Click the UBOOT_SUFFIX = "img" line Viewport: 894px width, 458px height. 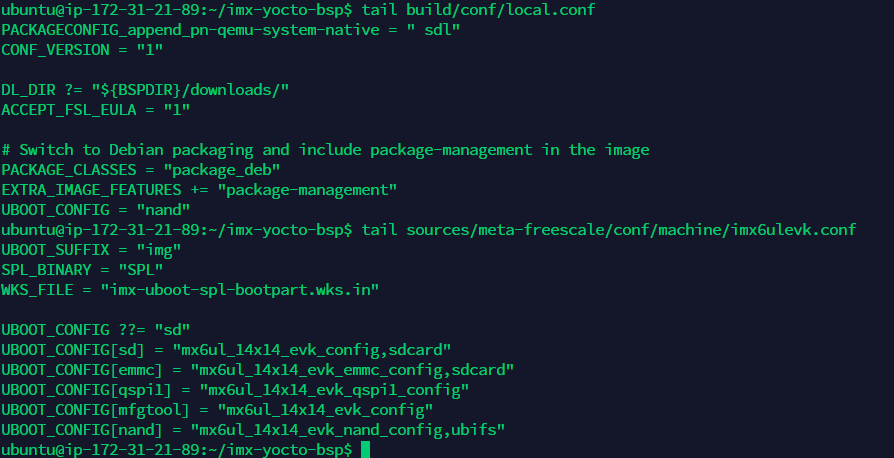pos(91,249)
